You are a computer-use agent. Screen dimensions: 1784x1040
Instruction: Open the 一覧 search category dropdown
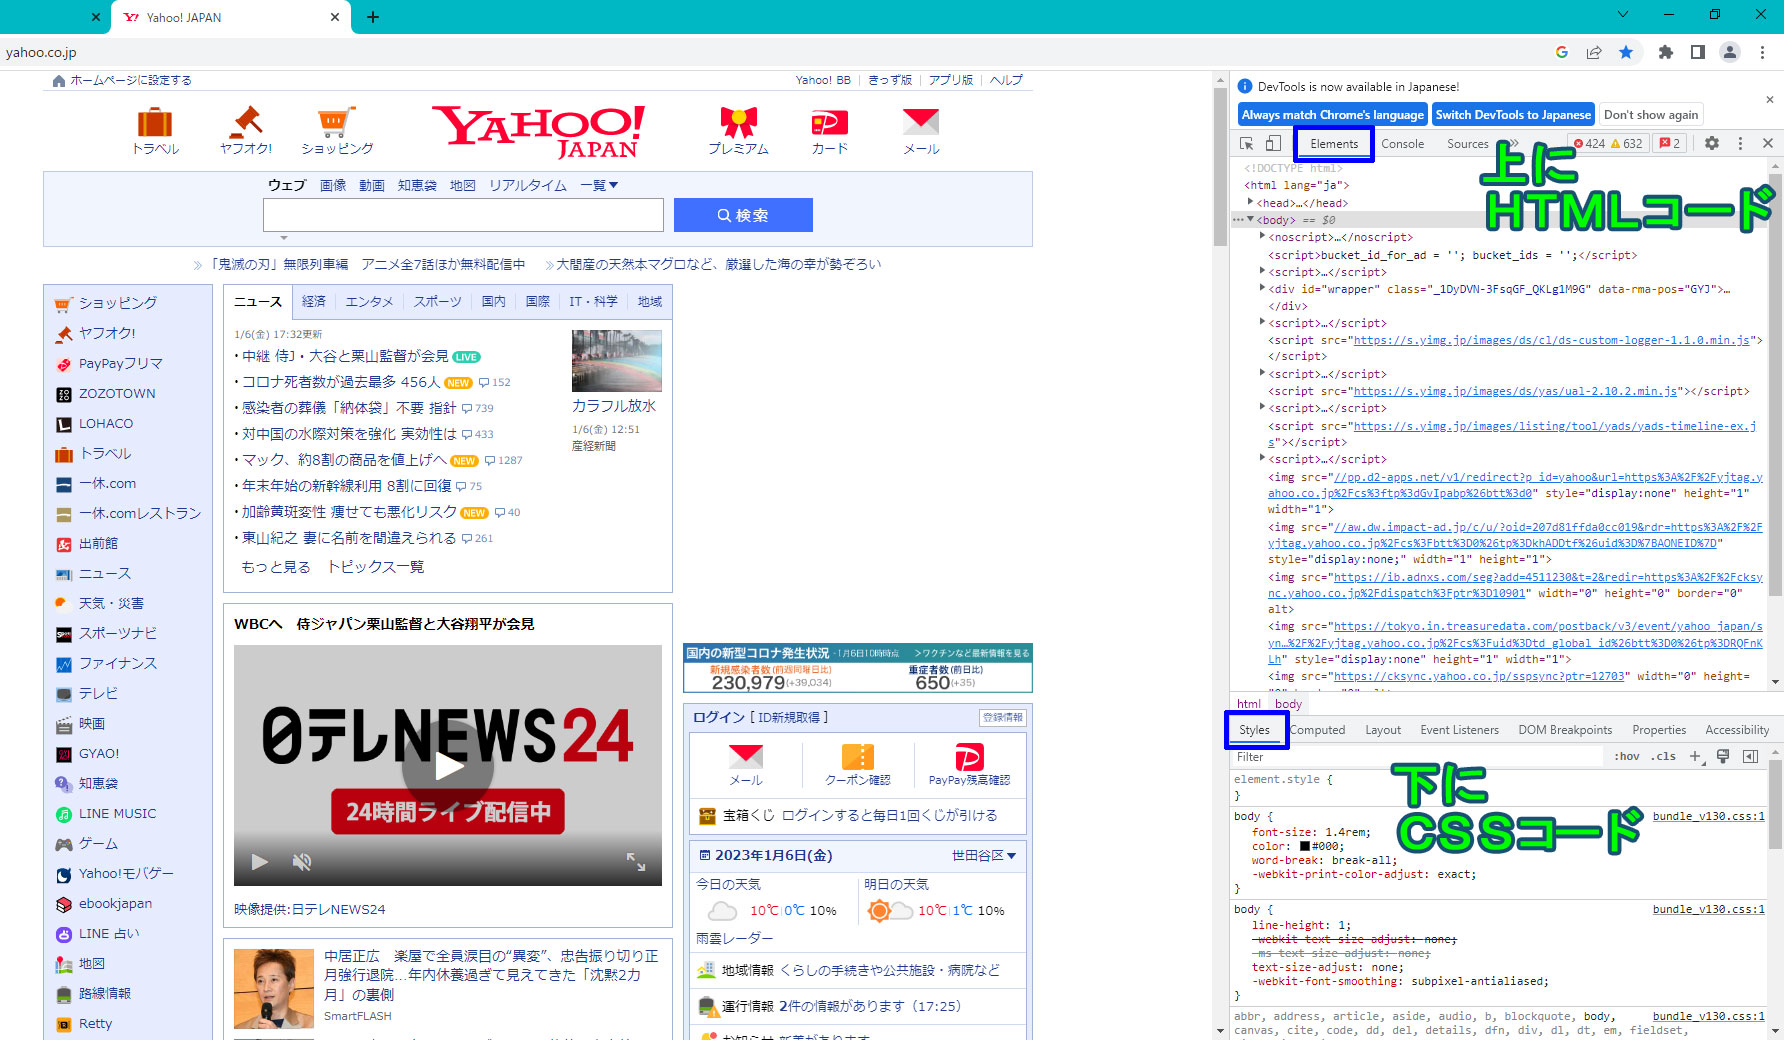(599, 185)
